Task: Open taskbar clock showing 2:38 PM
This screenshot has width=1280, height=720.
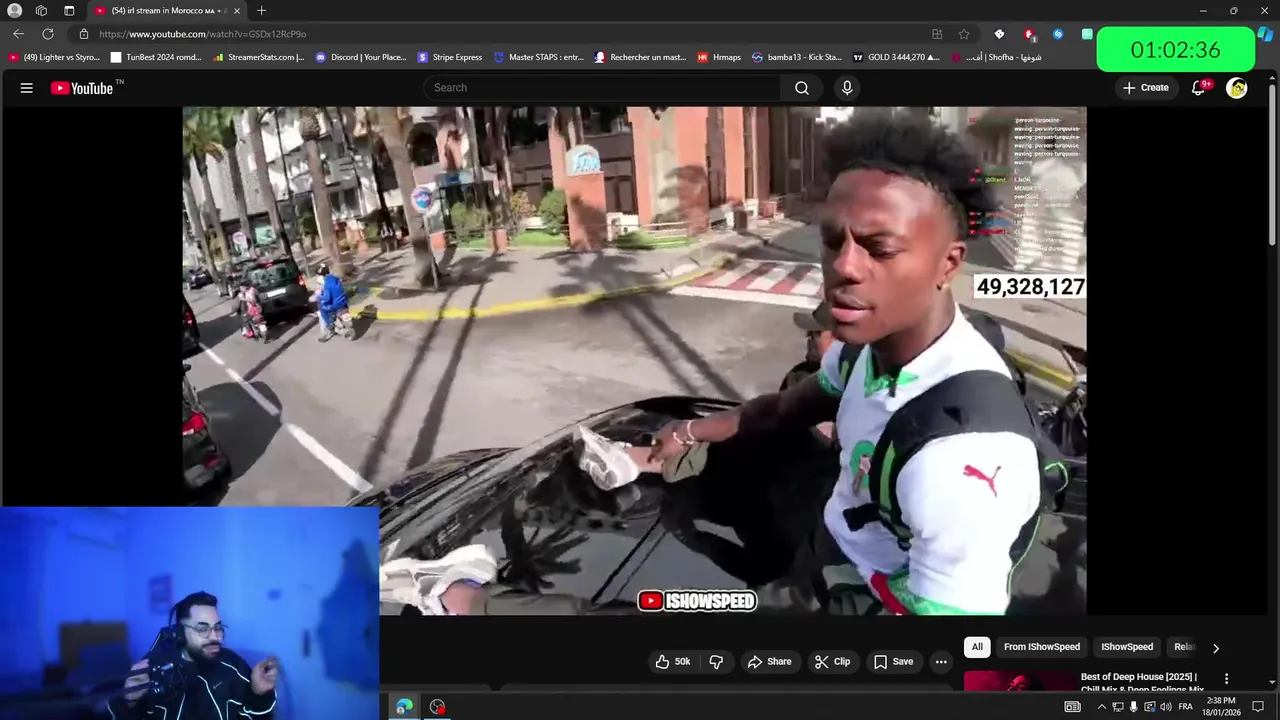Action: pyautogui.click(x=1221, y=707)
